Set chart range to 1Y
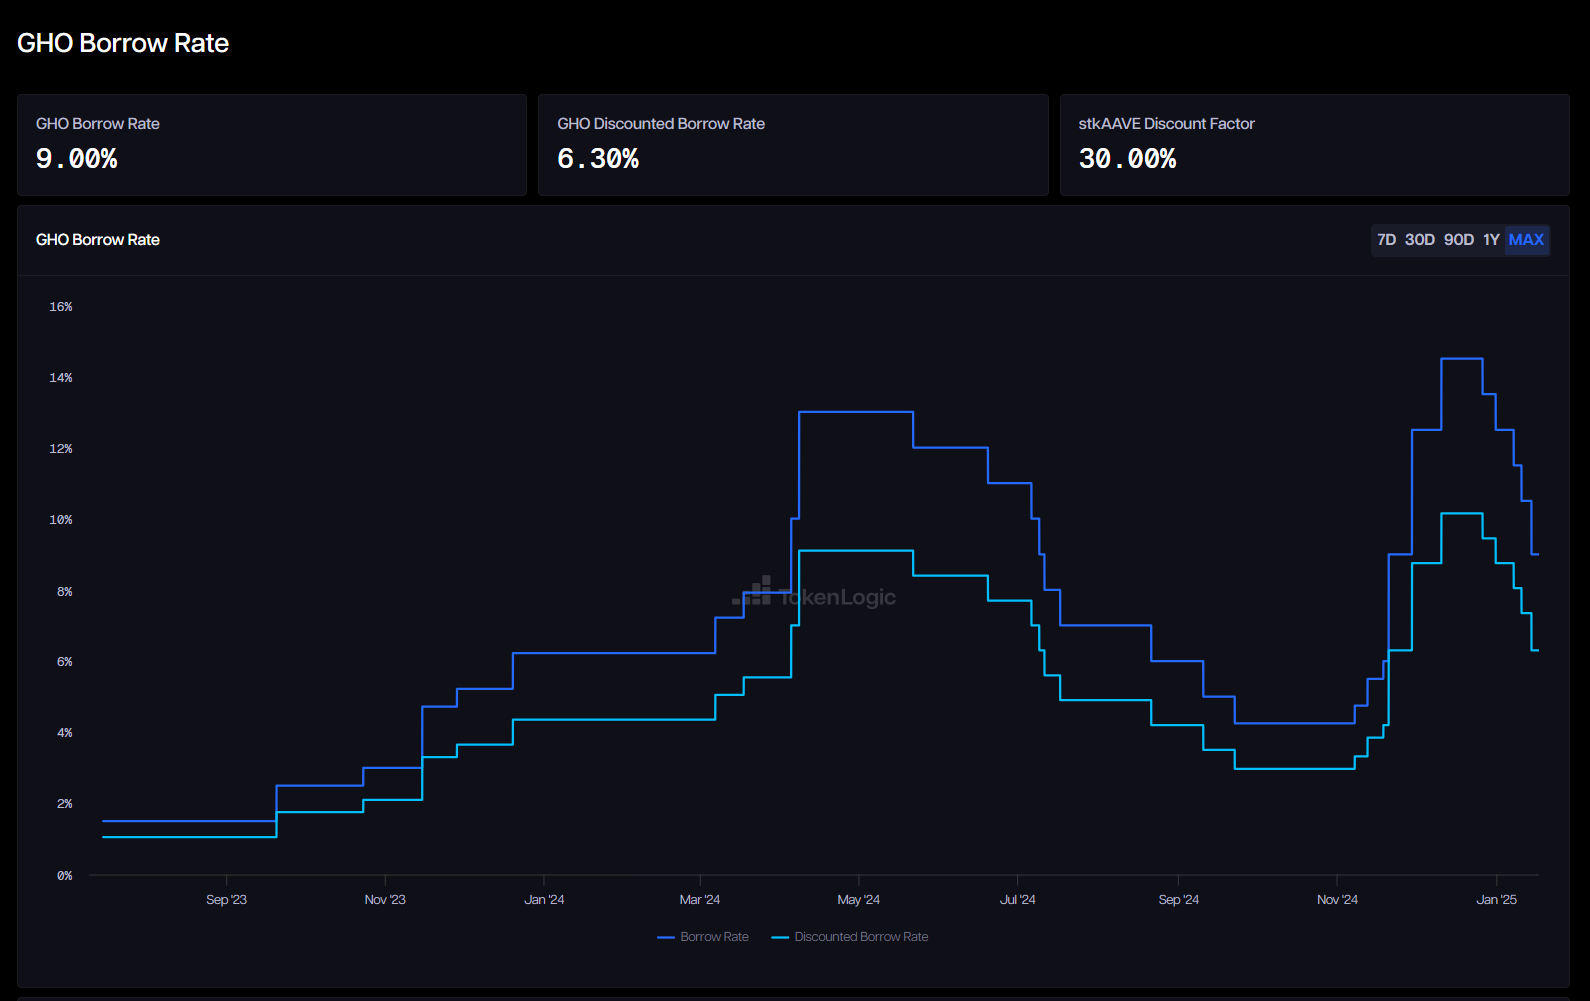Image resolution: width=1590 pixels, height=1001 pixels. point(1491,240)
